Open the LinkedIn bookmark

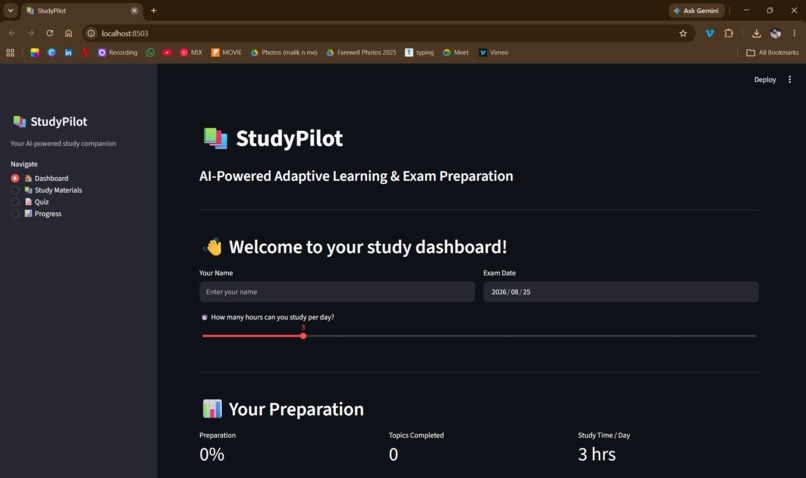(68, 52)
